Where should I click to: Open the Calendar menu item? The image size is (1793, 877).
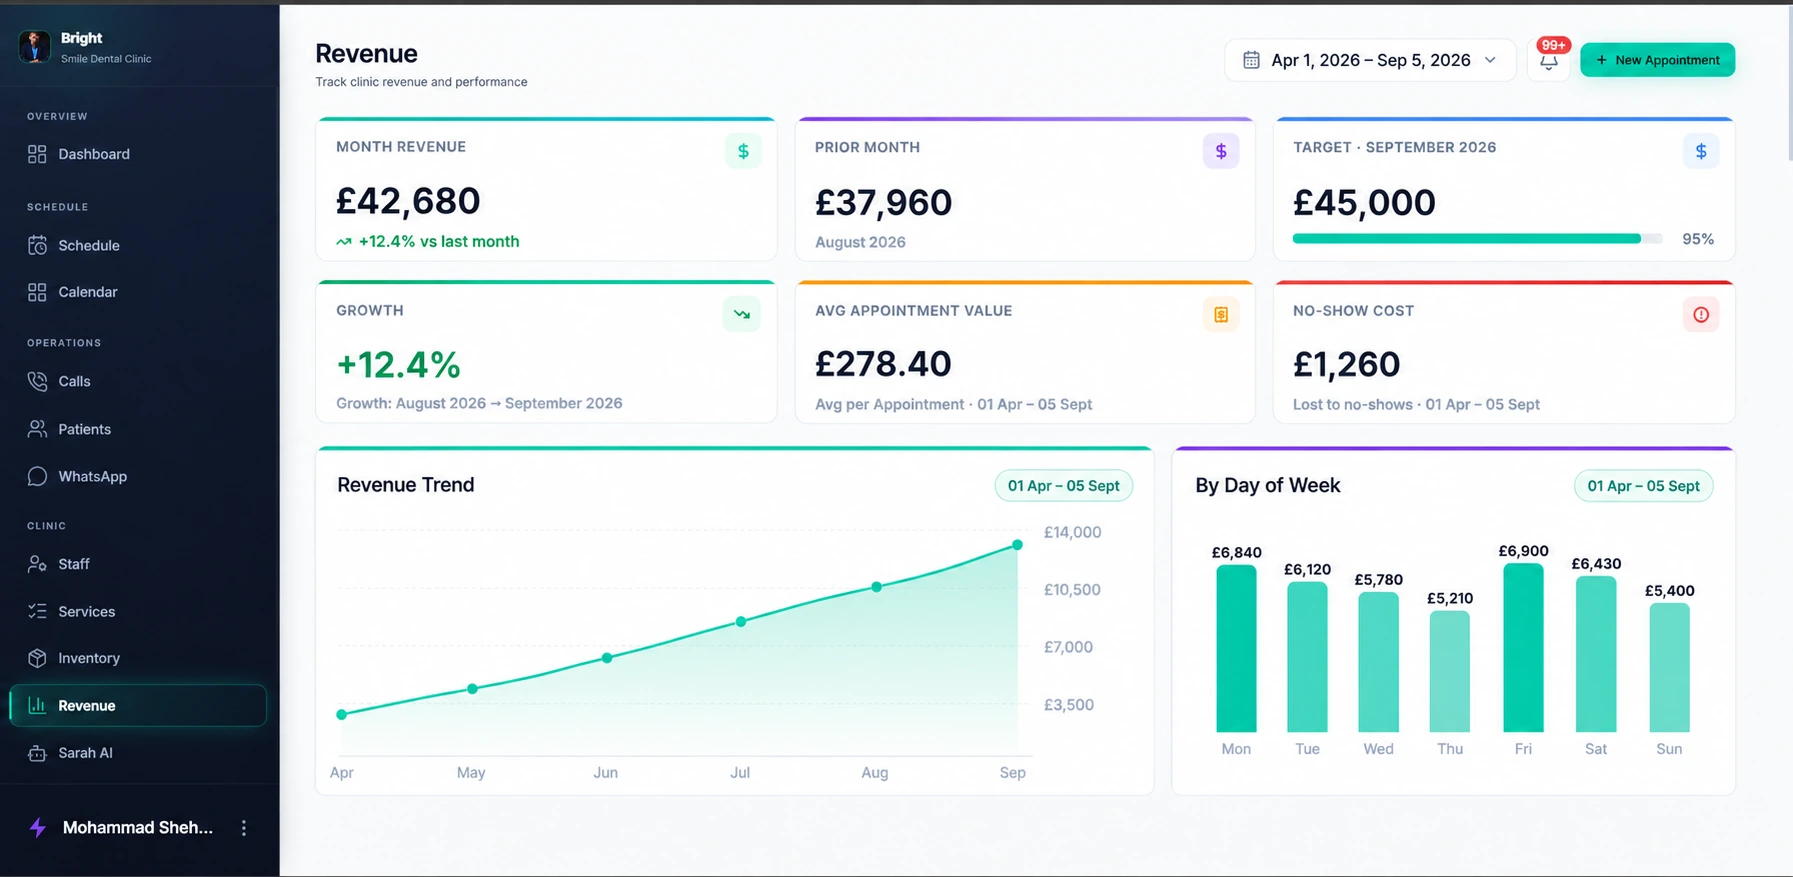(138, 292)
